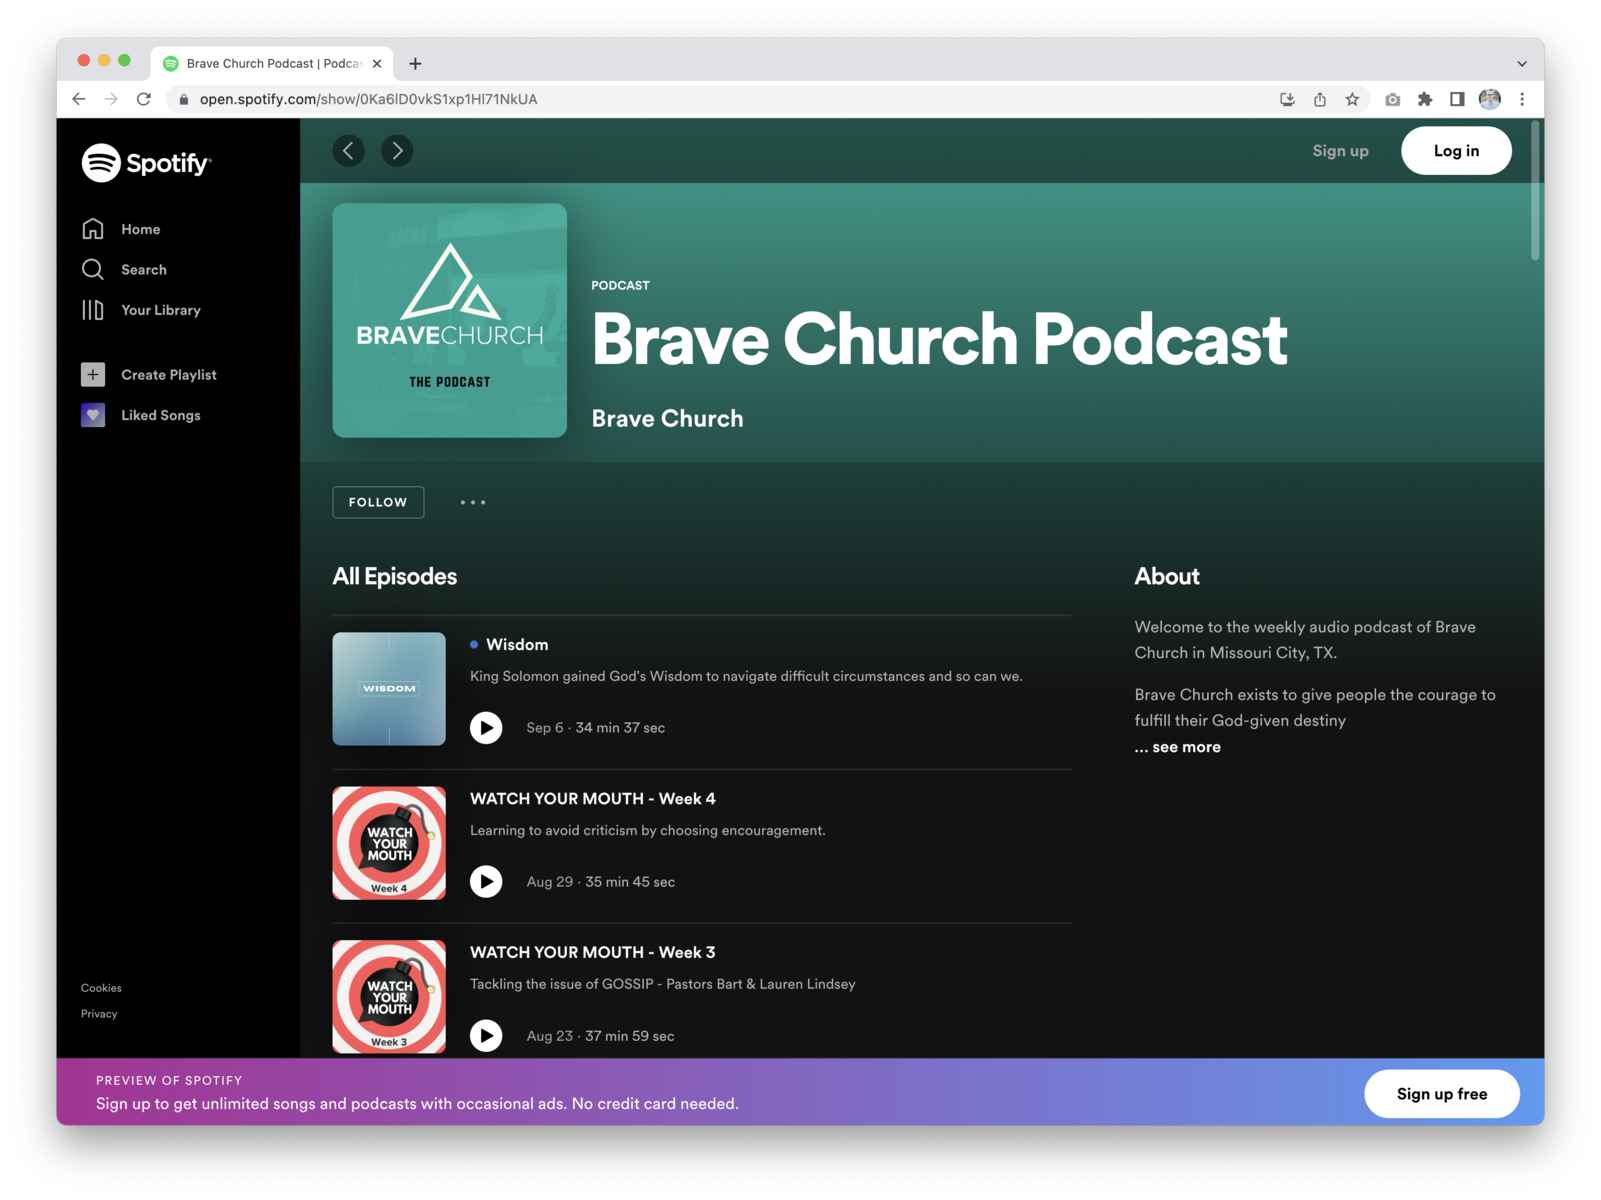The height and width of the screenshot is (1200, 1601).
Task: Expand the About section with see more
Action: click(x=1177, y=746)
